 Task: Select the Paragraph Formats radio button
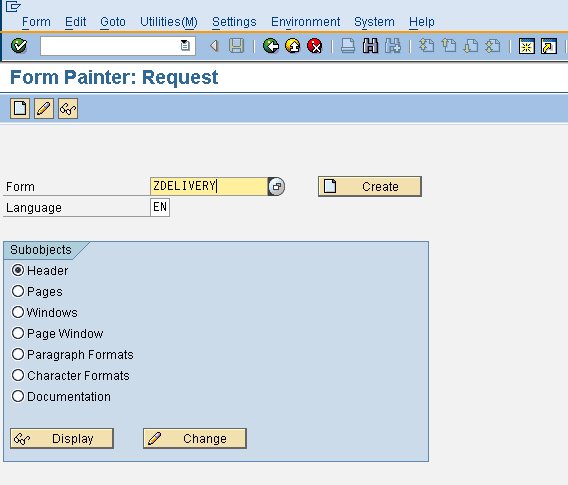(x=18, y=354)
